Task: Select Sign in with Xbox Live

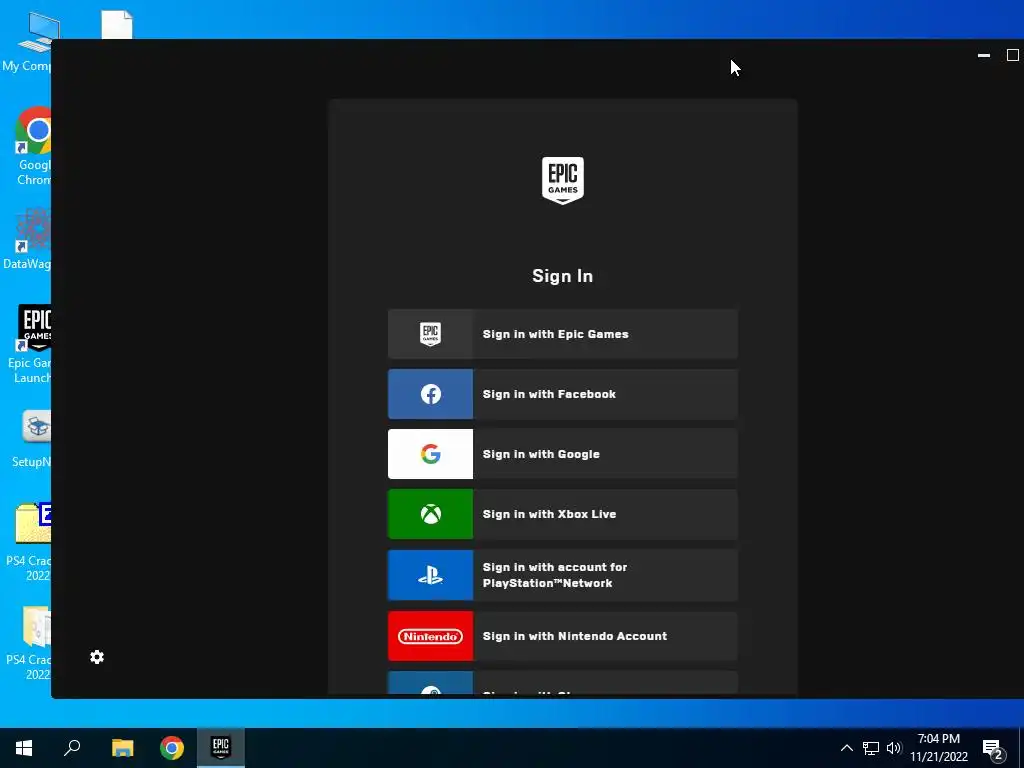Action: point(562,514)
